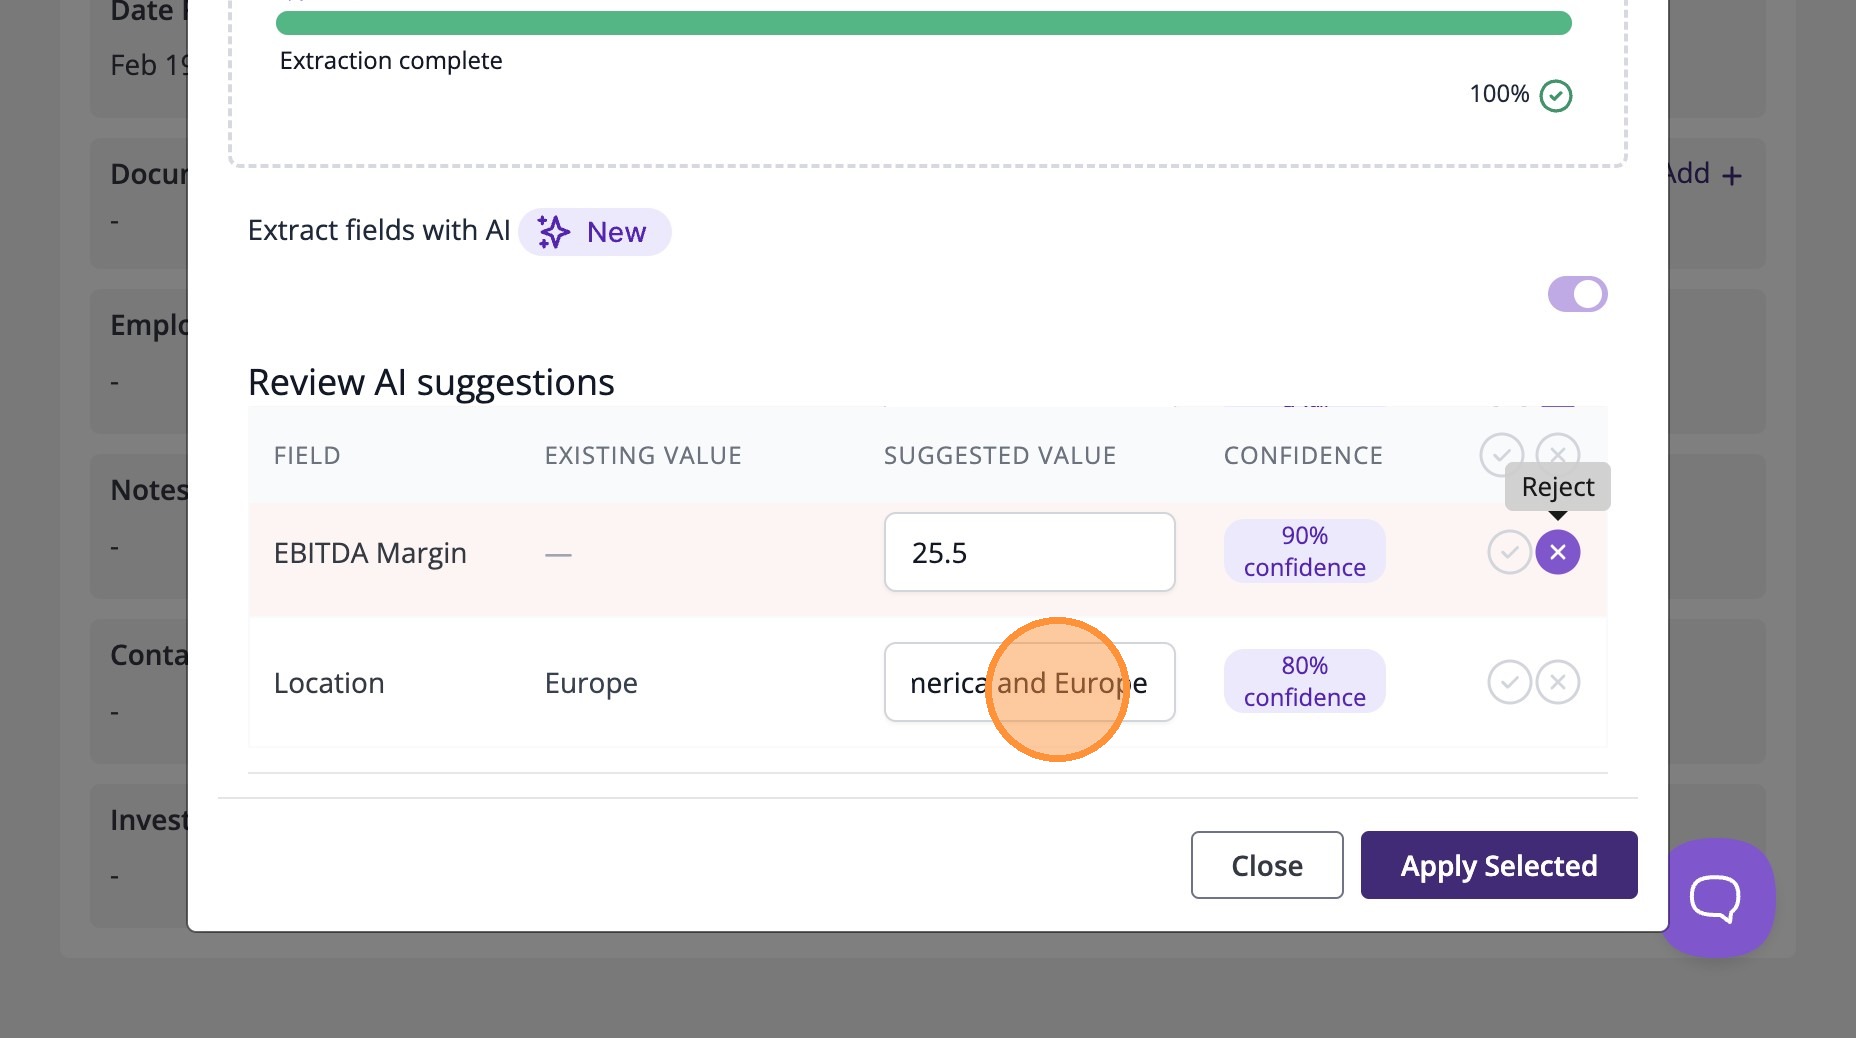Click the green extraction progress bar

click(923, 23)
